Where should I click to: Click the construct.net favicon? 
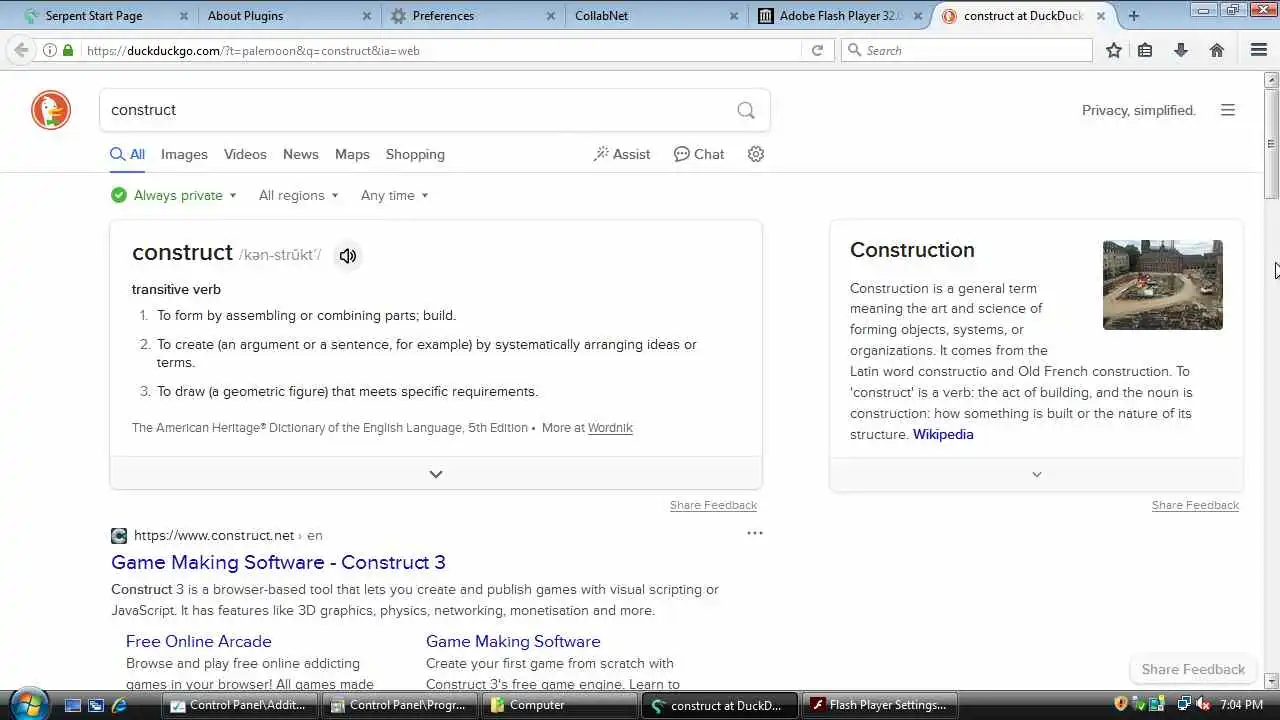(x=119, y=536)
